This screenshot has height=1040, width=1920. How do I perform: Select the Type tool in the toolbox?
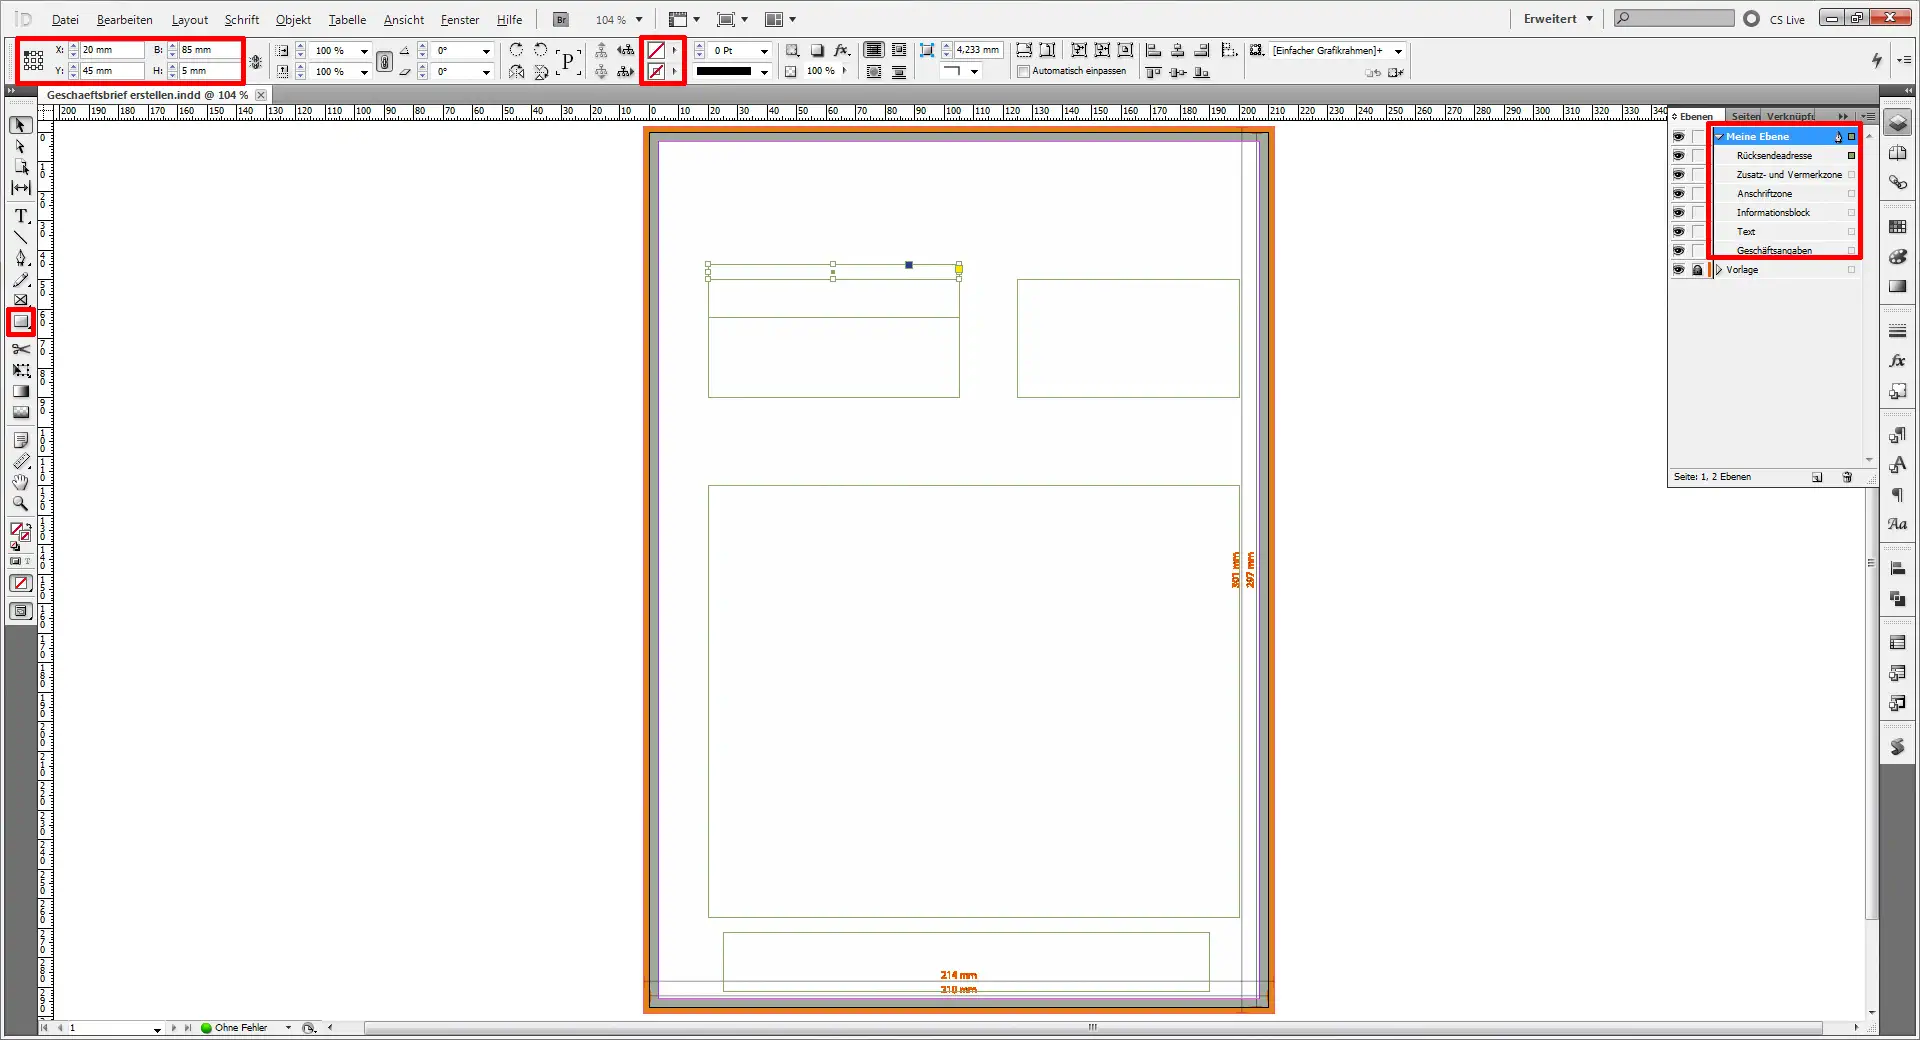[21, 216]
